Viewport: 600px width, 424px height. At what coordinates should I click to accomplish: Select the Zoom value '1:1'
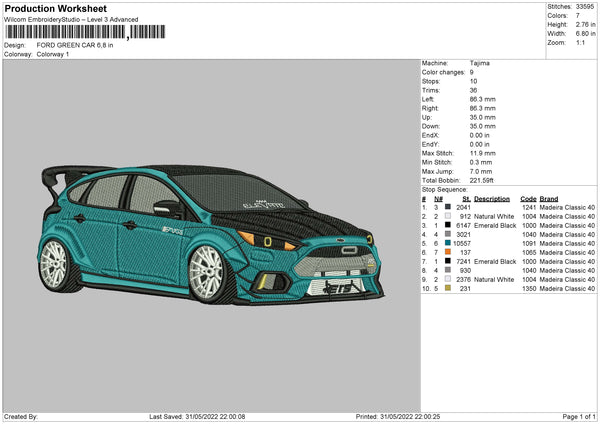click(x=580, y=43)
